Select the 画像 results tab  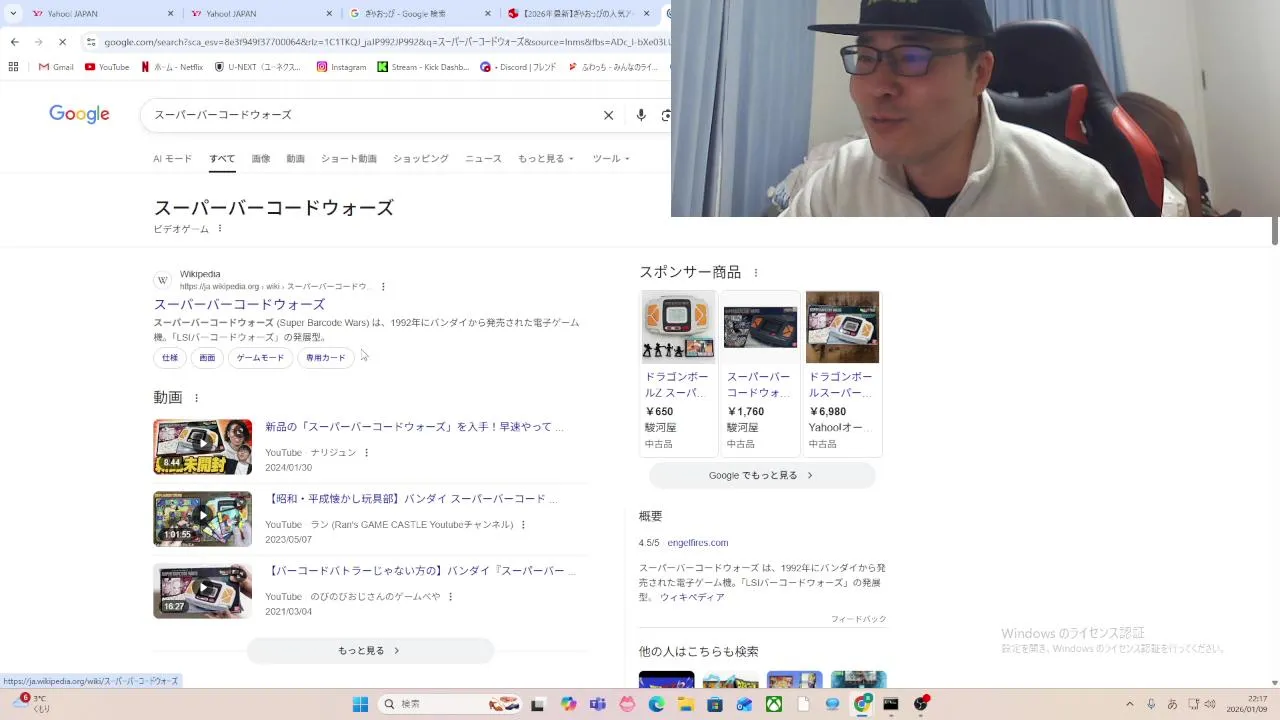(x=261, y=159)
